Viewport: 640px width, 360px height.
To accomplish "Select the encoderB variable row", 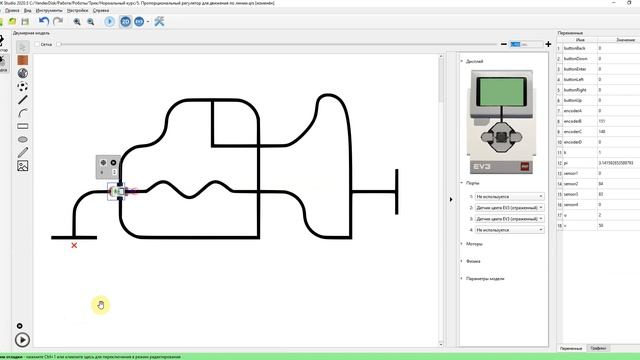I will point(598,121).
